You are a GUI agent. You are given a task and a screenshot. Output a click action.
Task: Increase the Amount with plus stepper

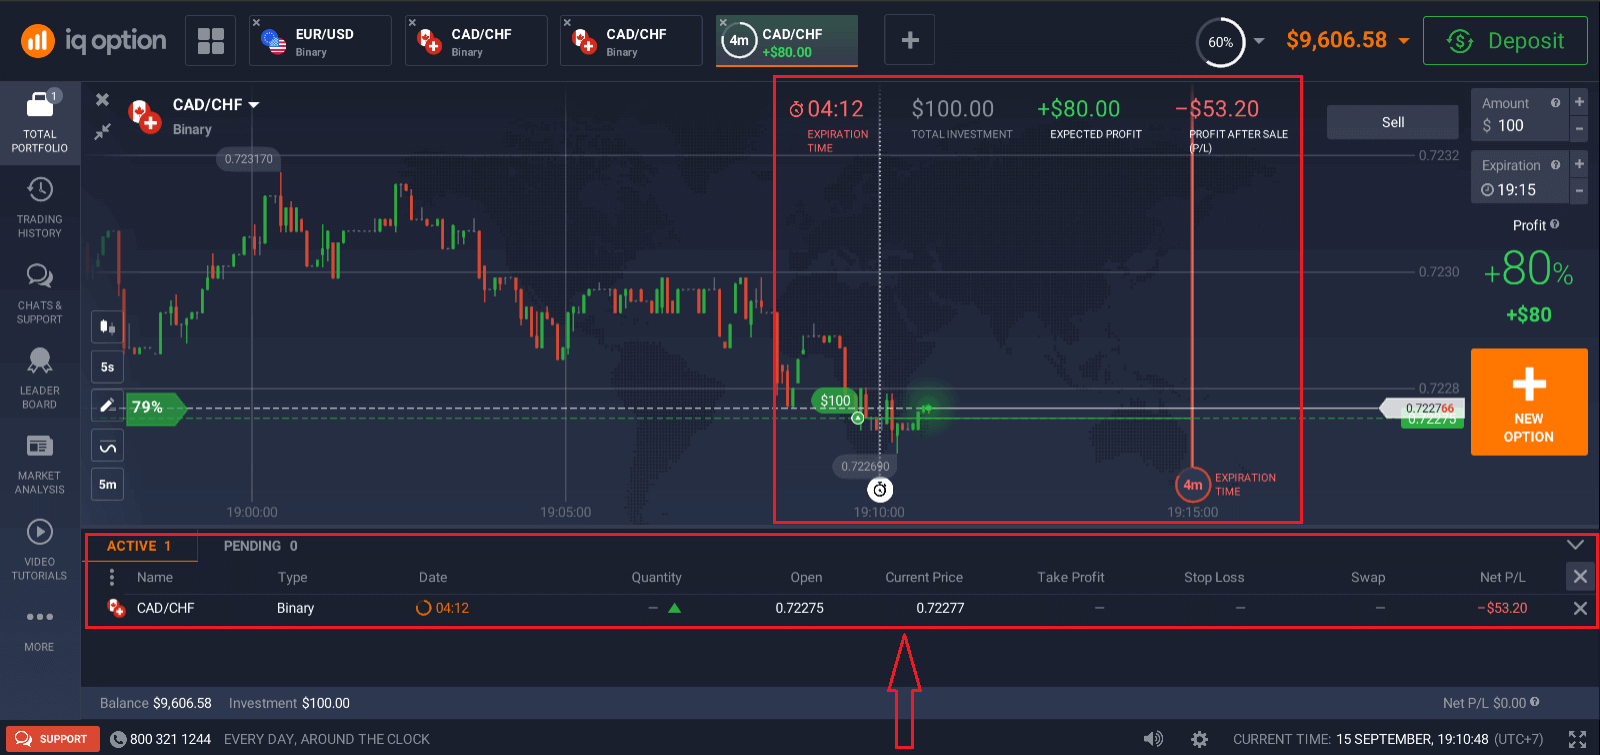(1579, 102)
